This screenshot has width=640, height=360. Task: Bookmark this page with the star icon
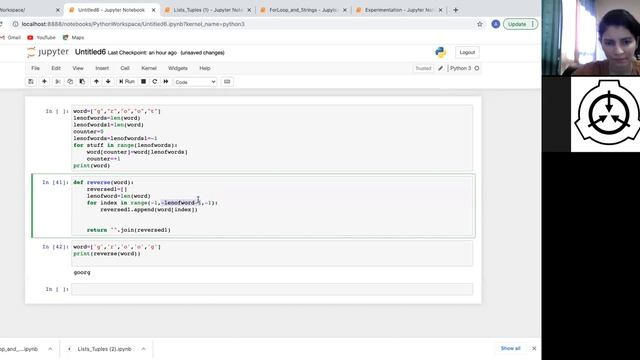click(x=480, y=24)
